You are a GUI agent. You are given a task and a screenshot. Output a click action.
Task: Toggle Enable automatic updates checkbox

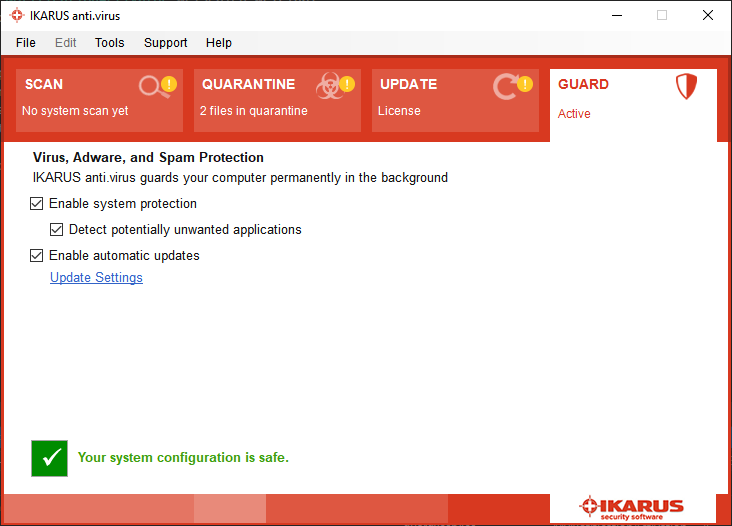point(36,256)
